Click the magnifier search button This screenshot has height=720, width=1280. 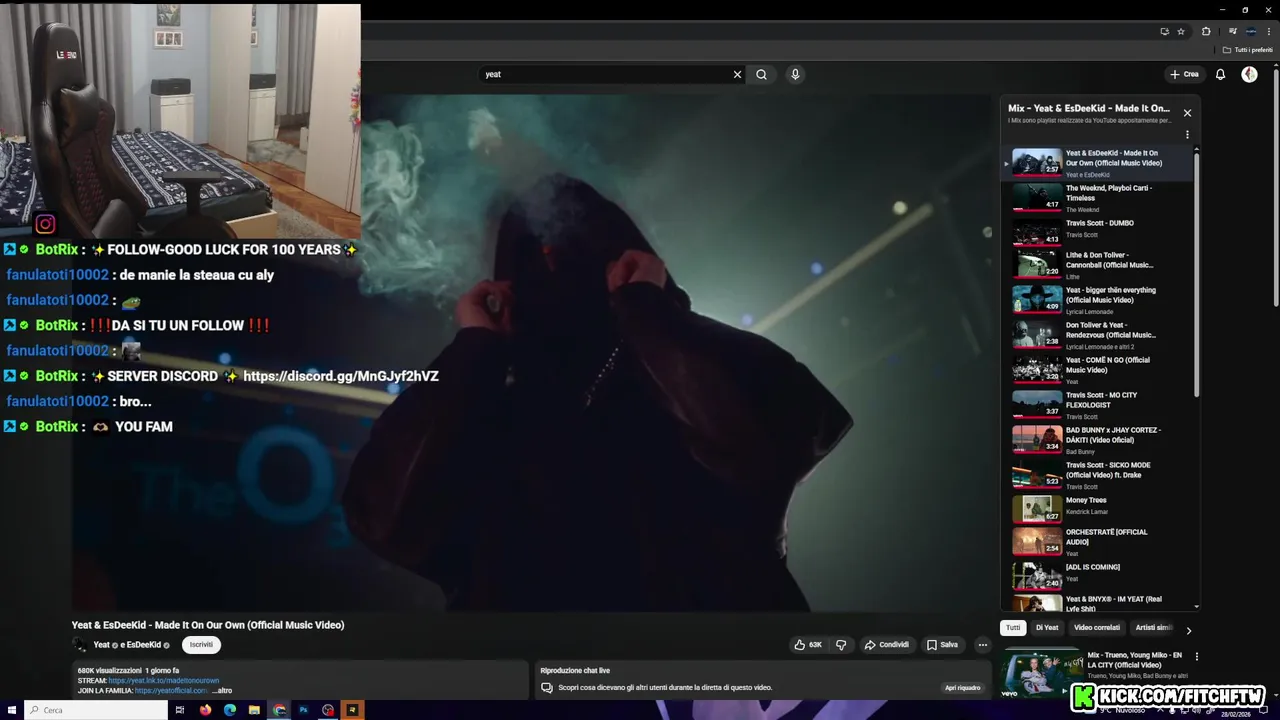(762, 74)
